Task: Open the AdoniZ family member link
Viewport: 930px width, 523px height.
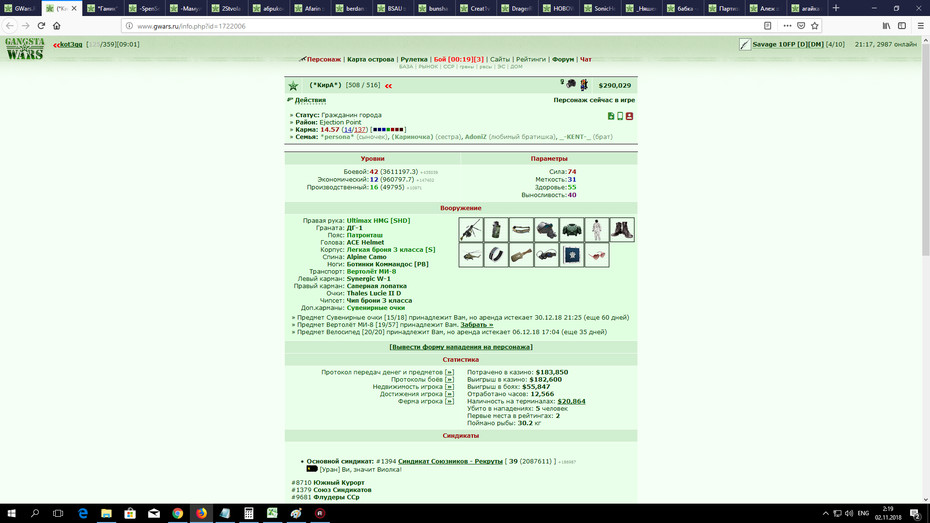Action: point(476,137)
